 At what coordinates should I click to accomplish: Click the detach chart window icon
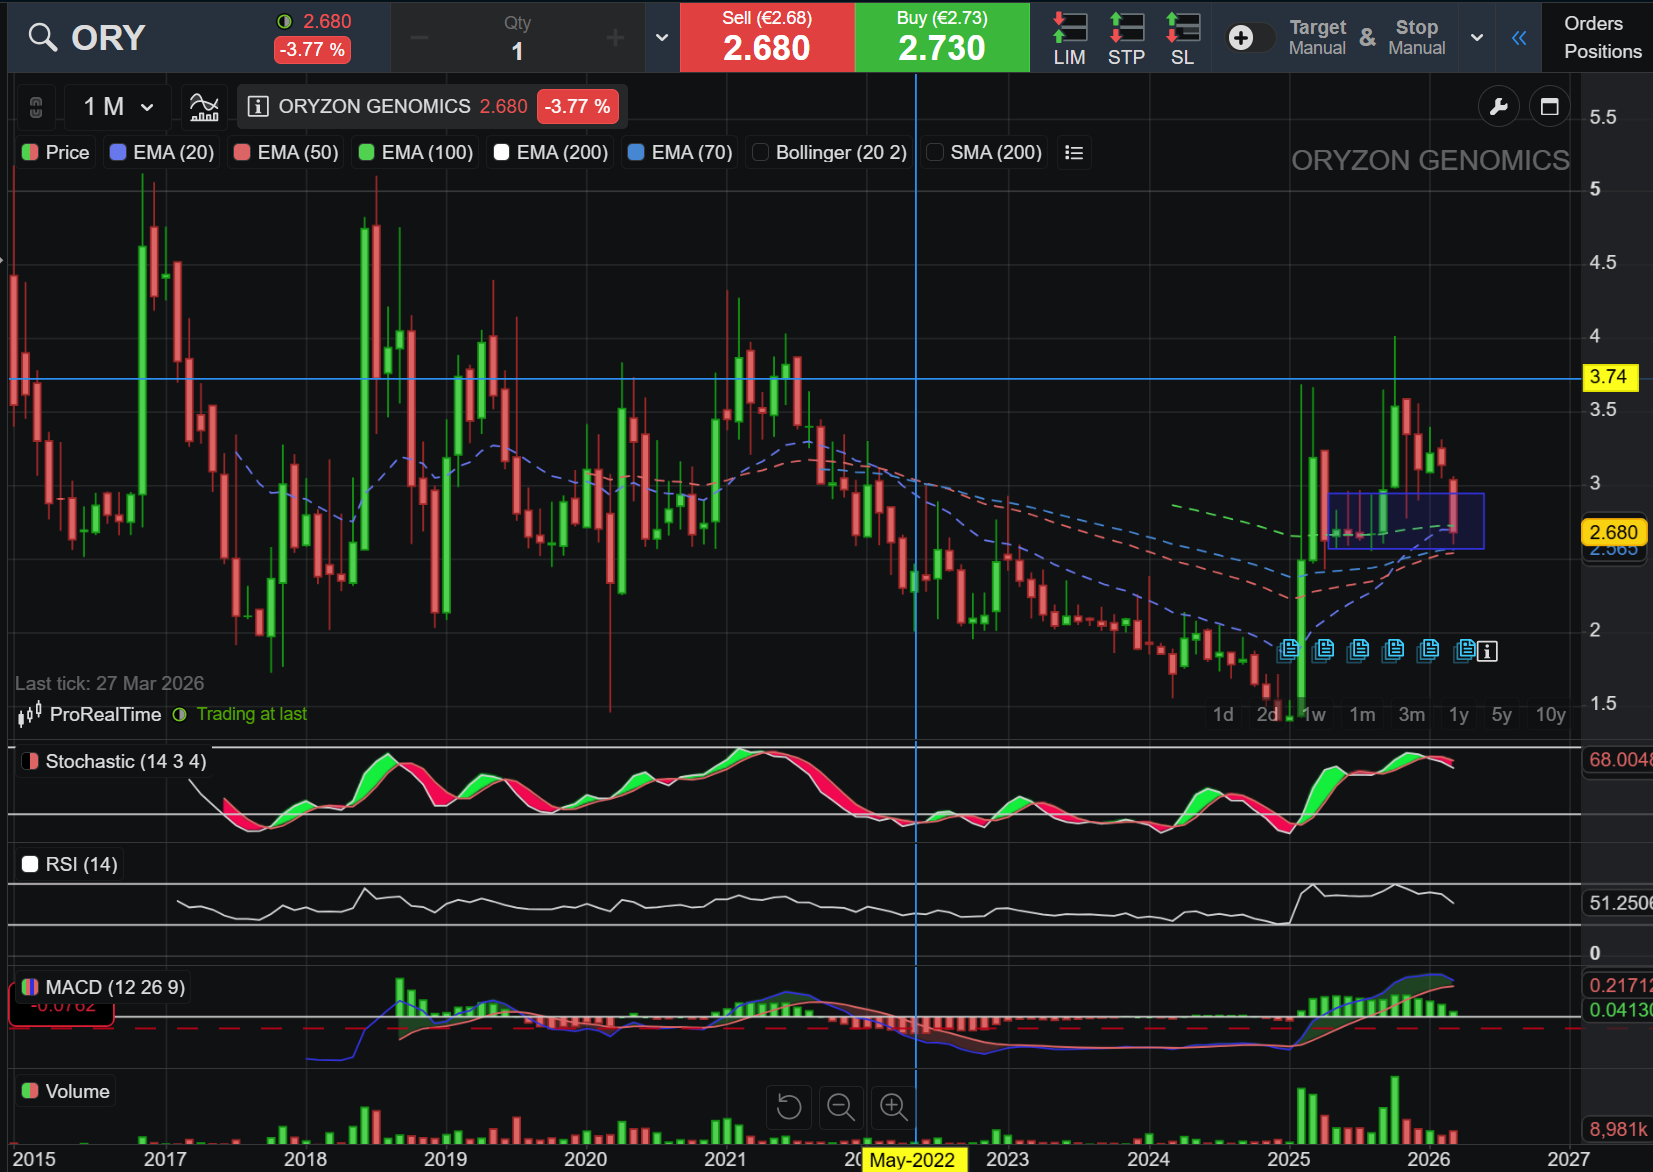[1549, 107]
